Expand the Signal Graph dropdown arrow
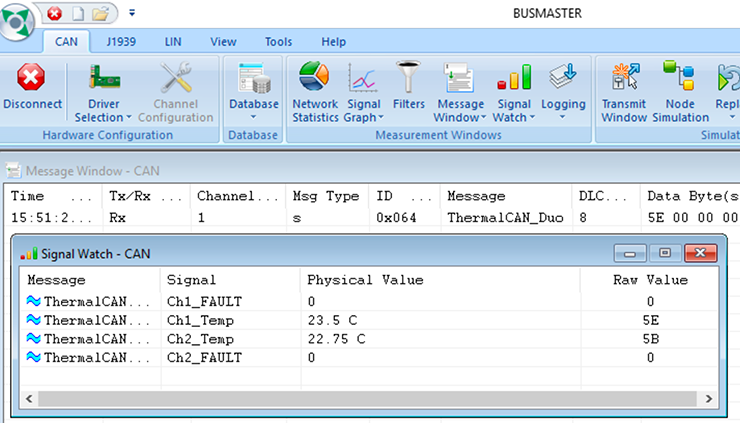Viewport: 740px width, 423px height. point(381,118)
